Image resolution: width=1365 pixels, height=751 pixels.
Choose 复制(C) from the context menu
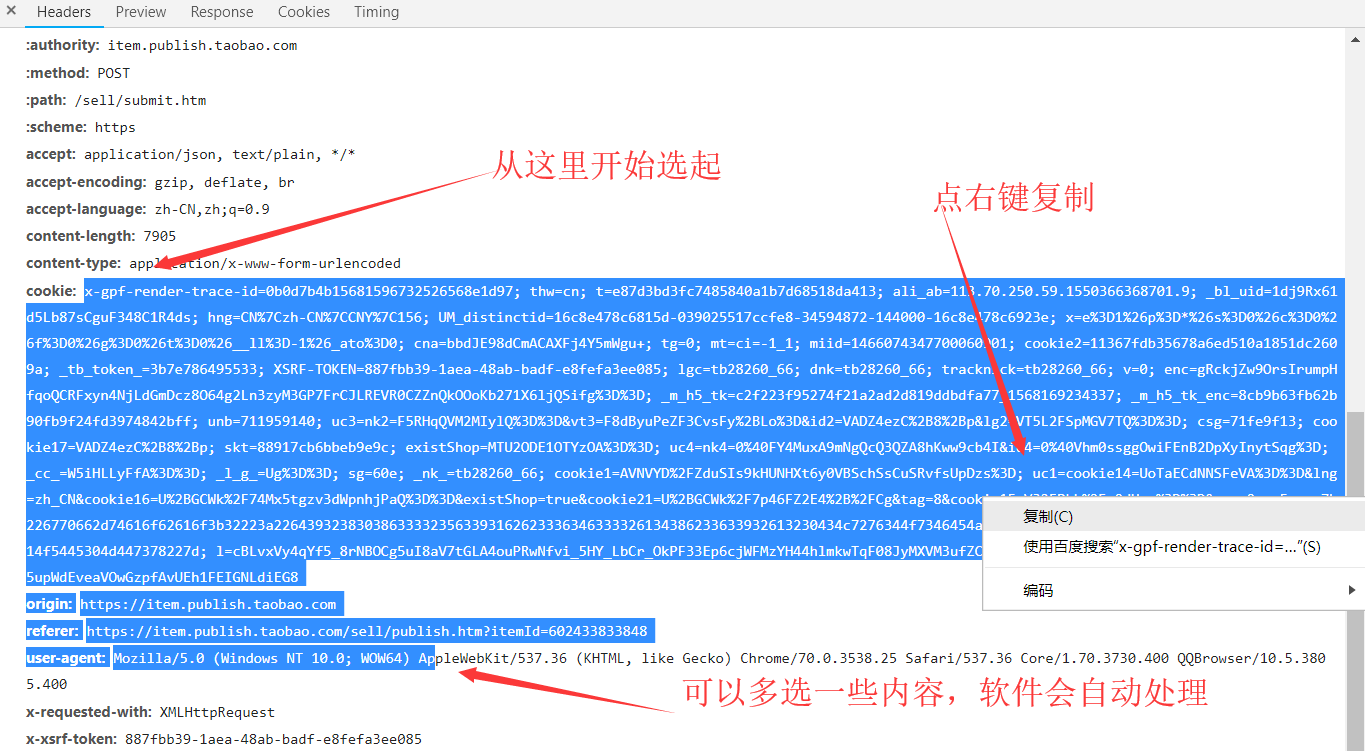pos(1047,517)
